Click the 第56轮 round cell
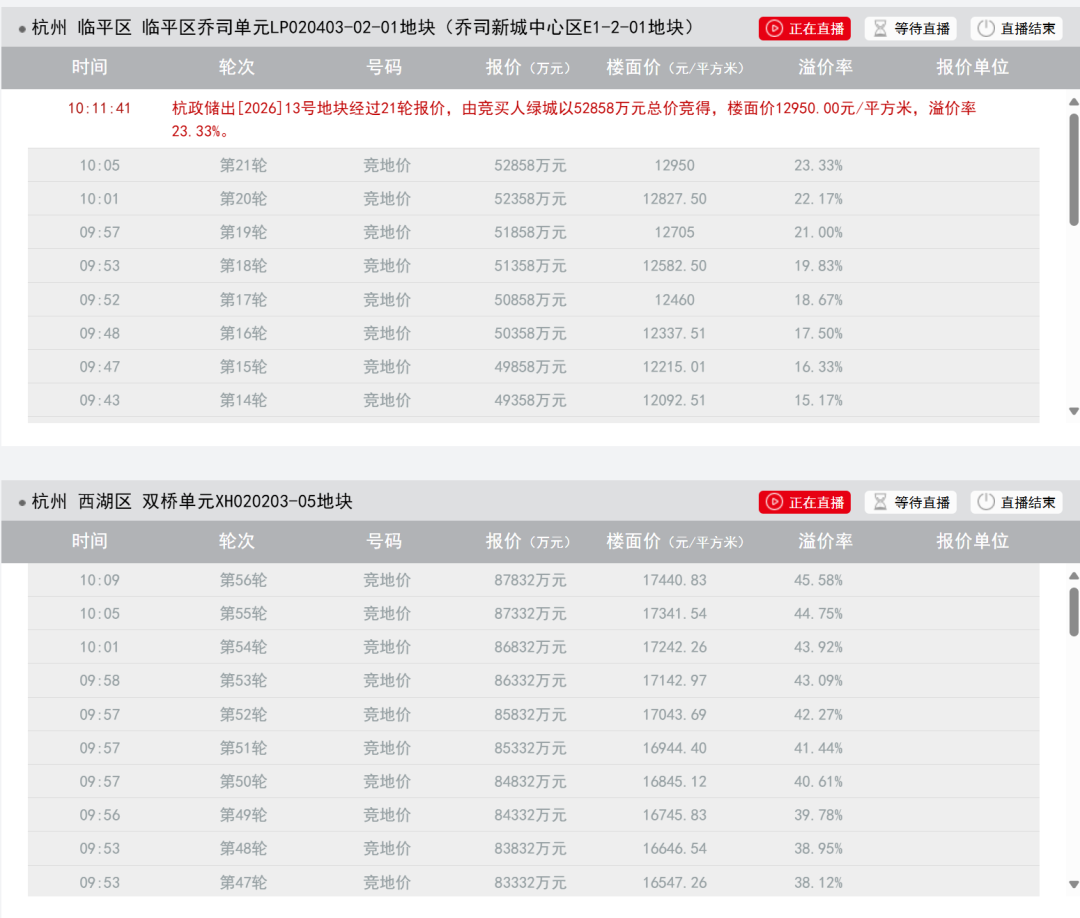The image size is (1080, 918). [x=243, y=580]
